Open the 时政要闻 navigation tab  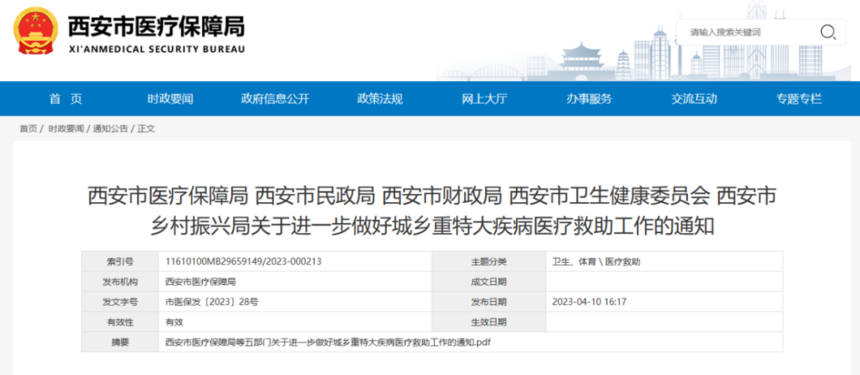coord(170,99)
